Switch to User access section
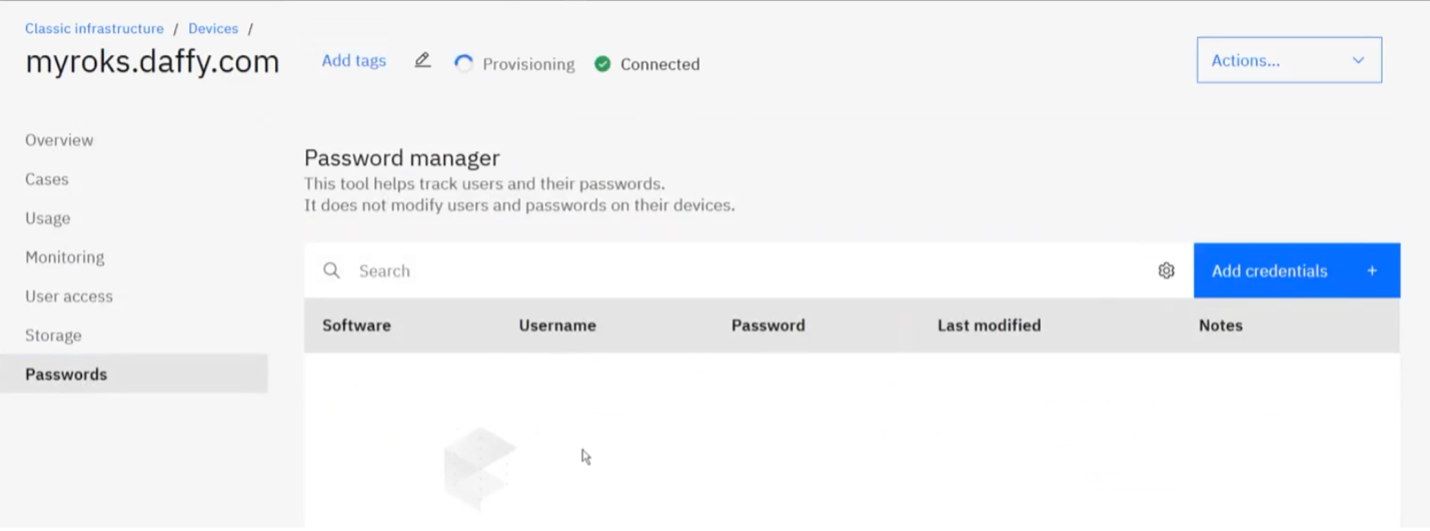The width and height of the screenshot is (1430, 531). click(69, 296)
